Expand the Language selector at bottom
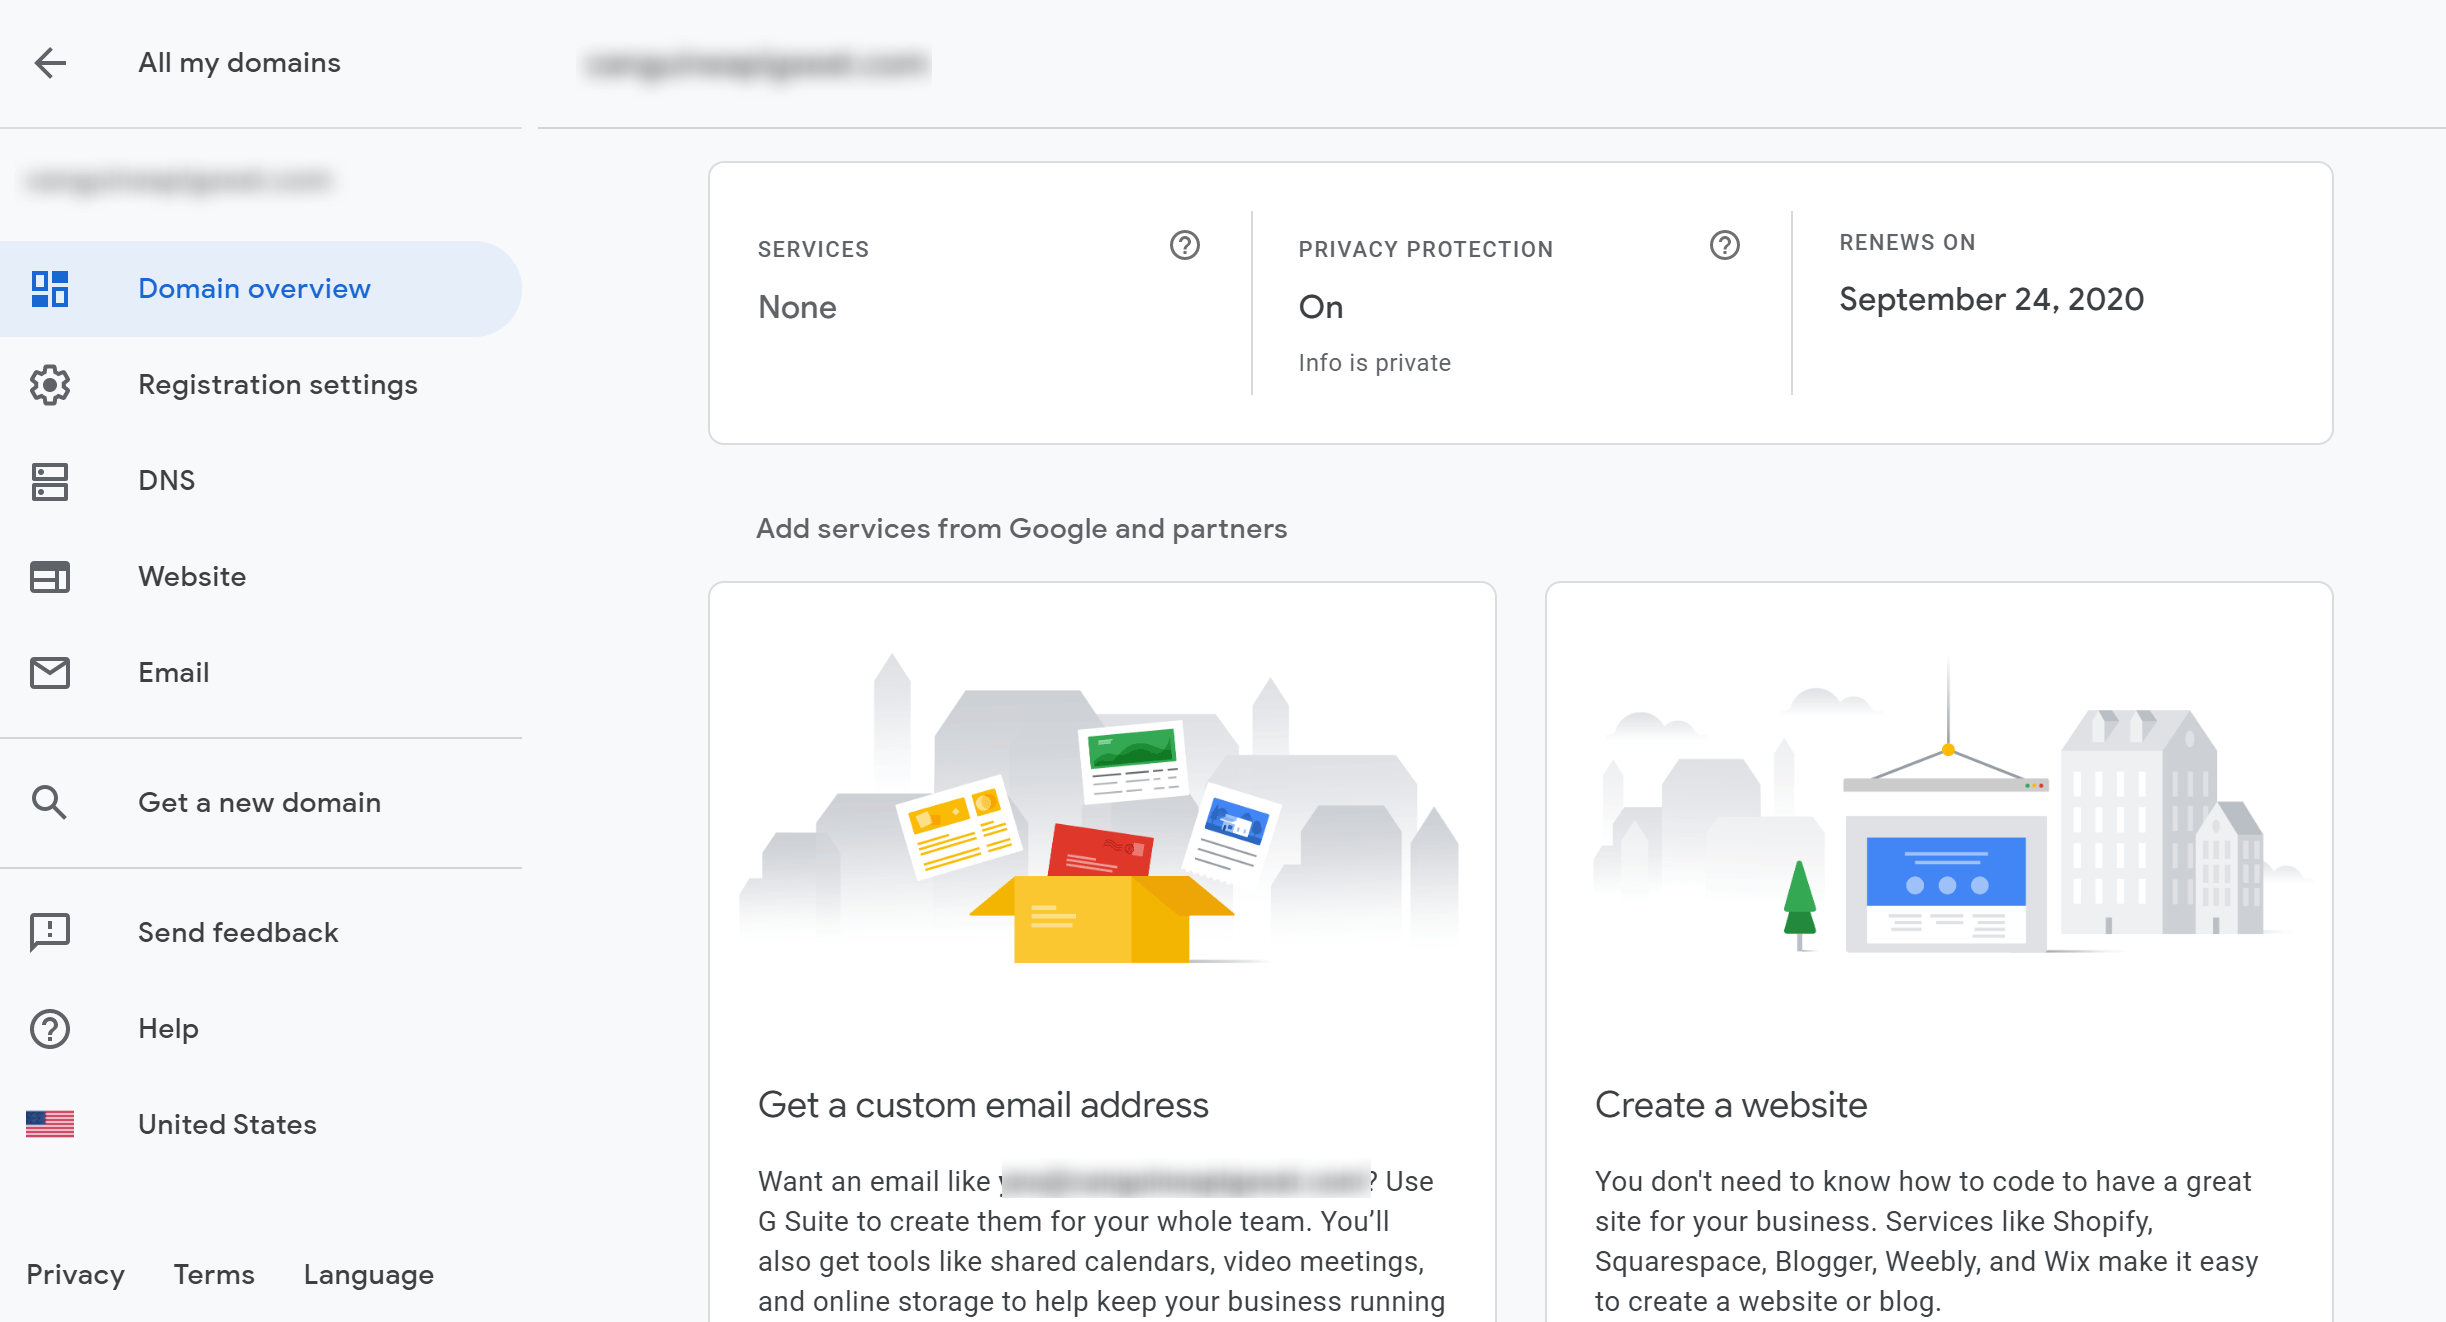This screenshot has width=2446, height=1322. click(366, 1275)
